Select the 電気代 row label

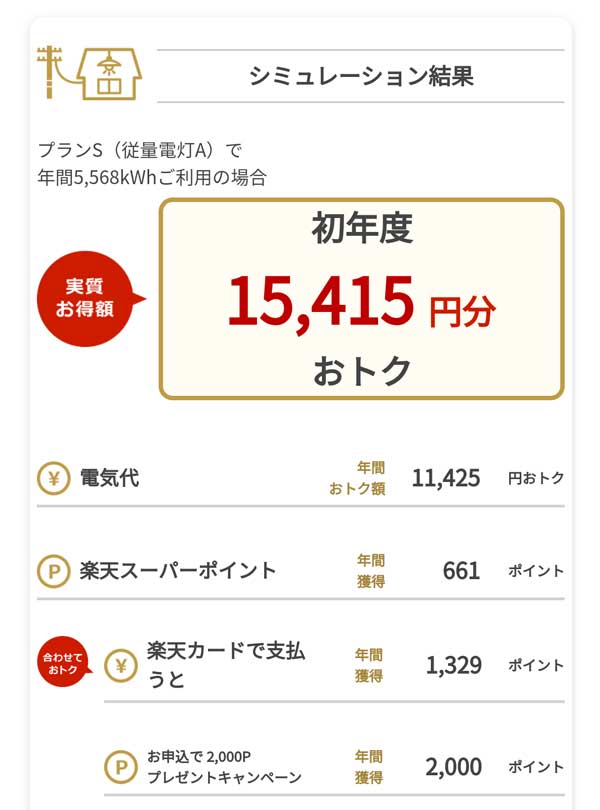109,478
